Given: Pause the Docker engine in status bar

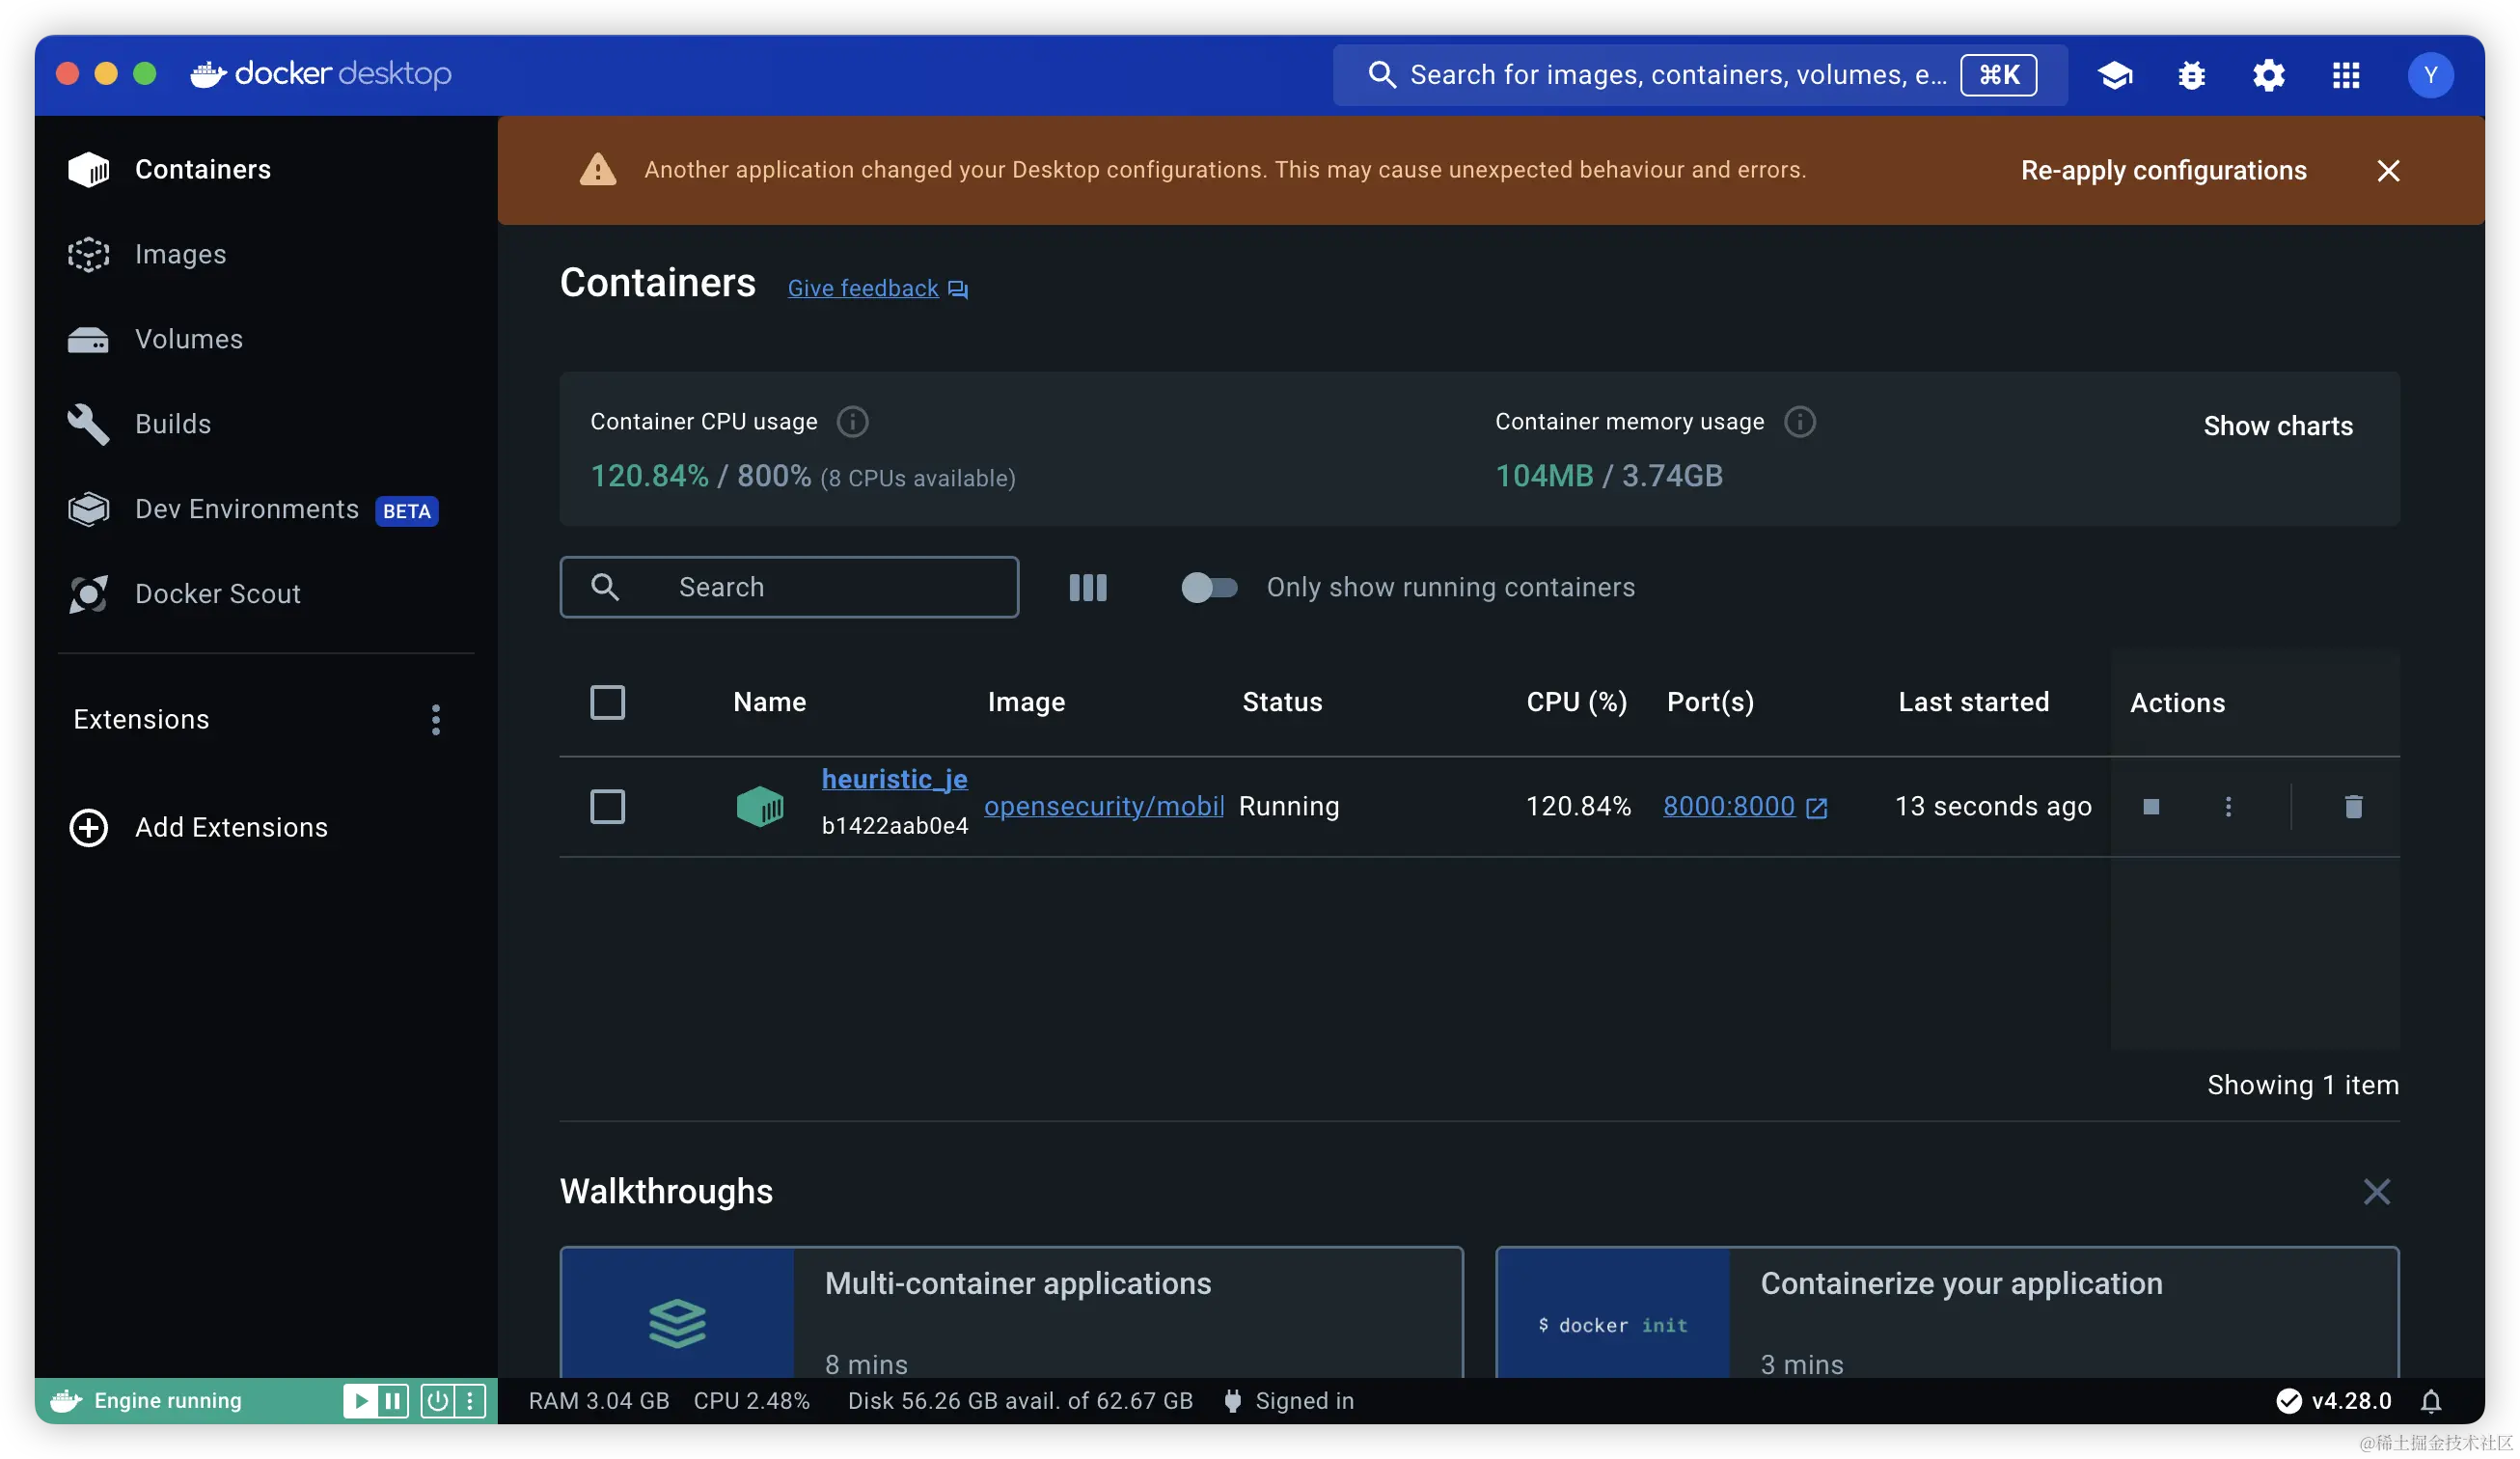Looking at the screenshot, I should [393, 1401].
